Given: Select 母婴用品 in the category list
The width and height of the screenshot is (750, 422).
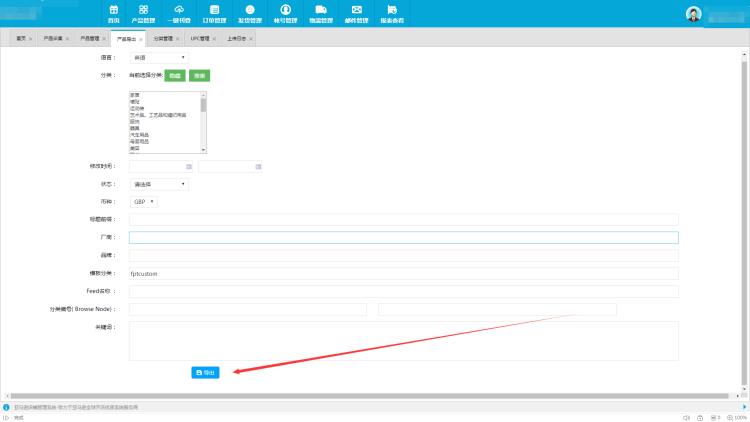Looking at the screenshot, I should (139, 142).
